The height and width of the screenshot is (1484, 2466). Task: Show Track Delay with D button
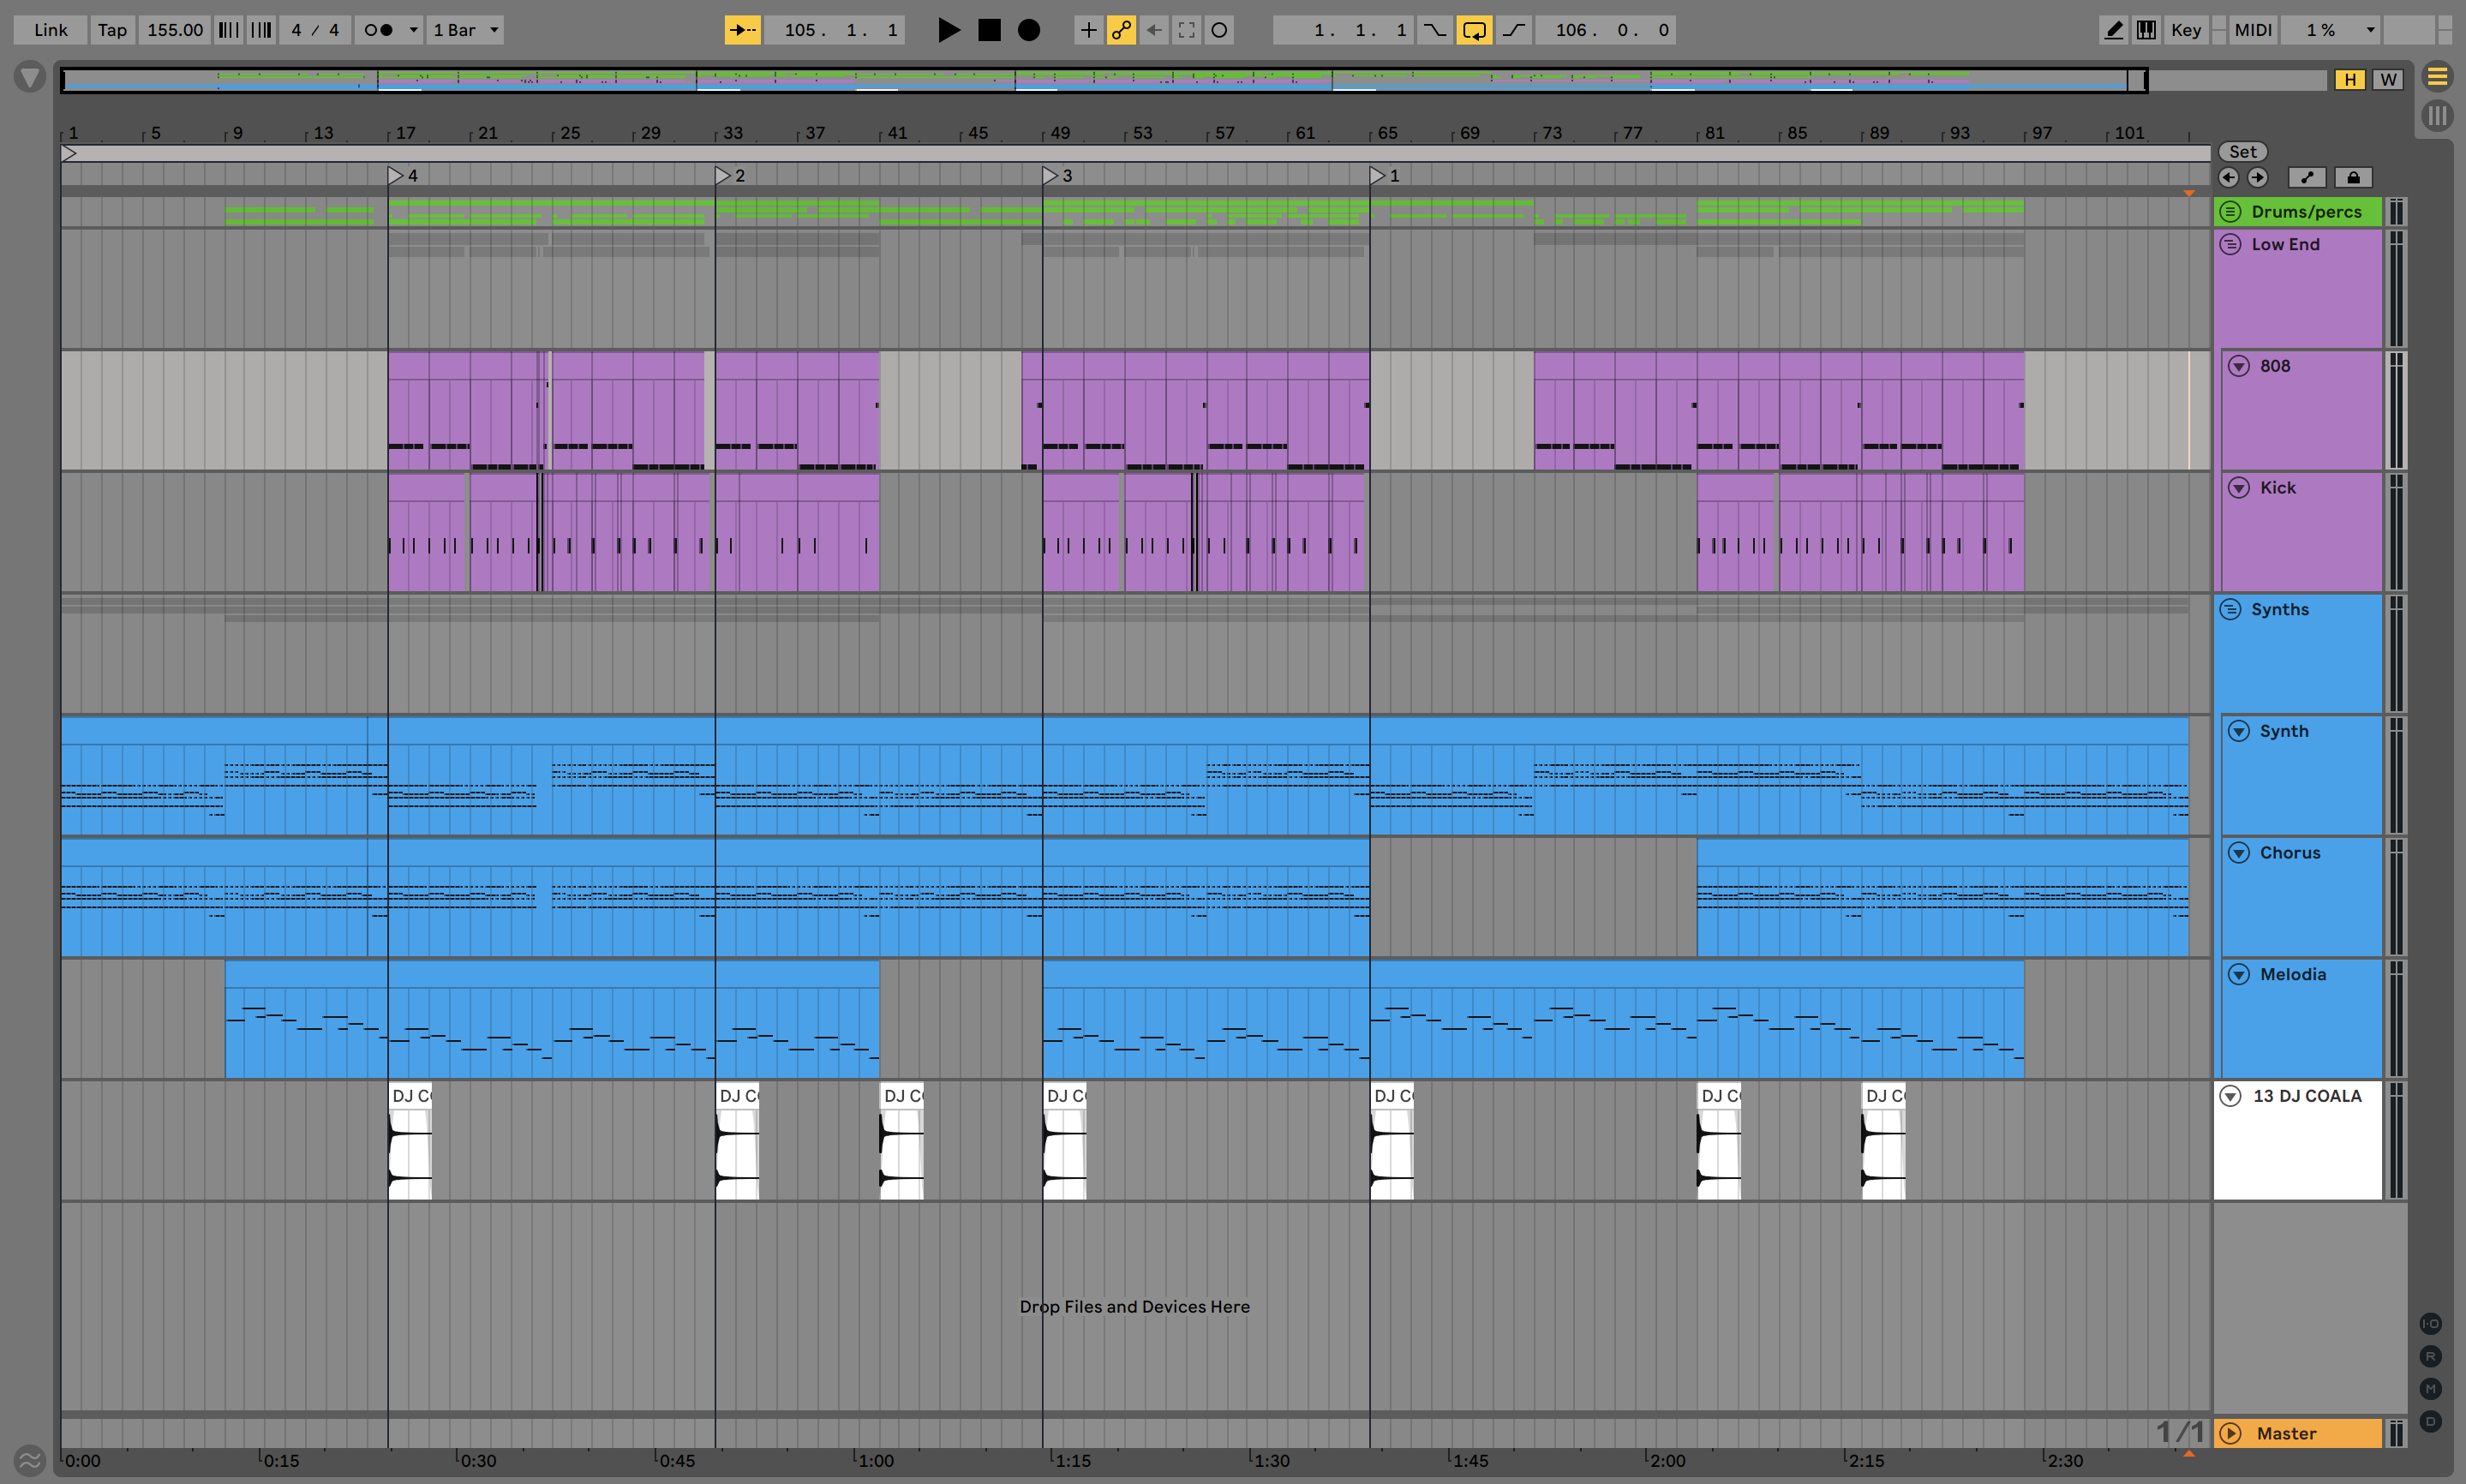tap(2431, 1421)
